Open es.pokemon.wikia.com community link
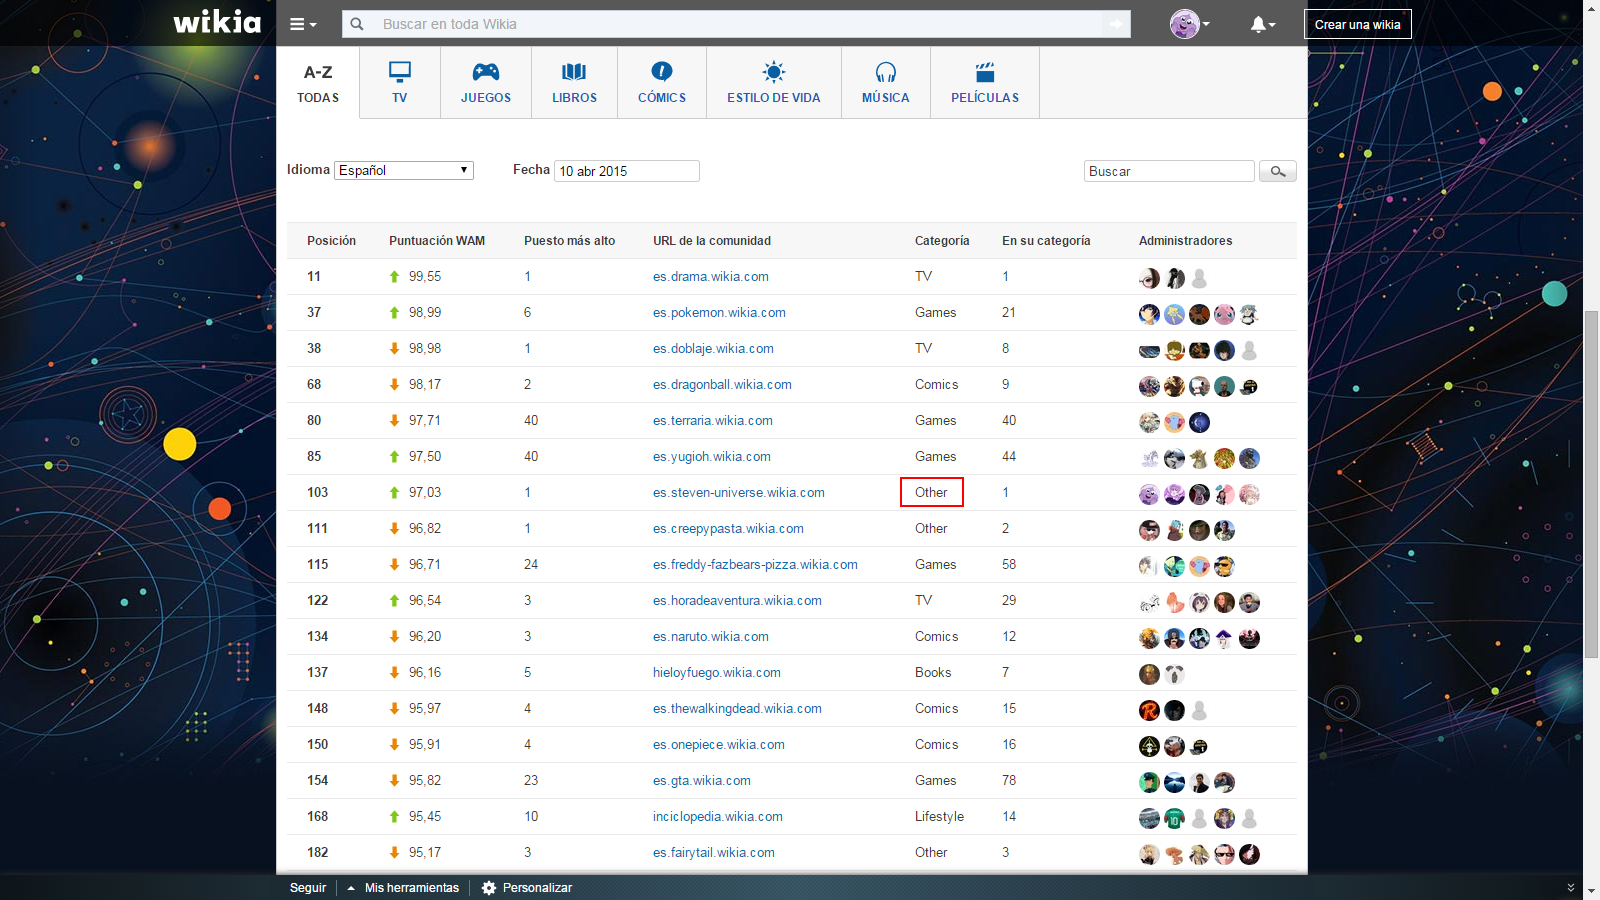 (x=719, y=313)
